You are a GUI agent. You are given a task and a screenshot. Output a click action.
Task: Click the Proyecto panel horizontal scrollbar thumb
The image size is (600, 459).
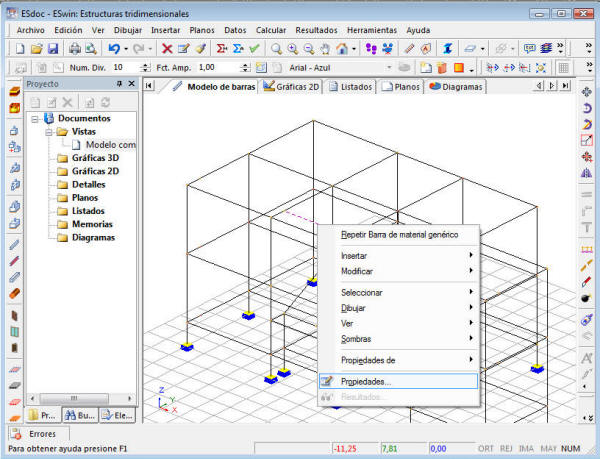point(73,398)
